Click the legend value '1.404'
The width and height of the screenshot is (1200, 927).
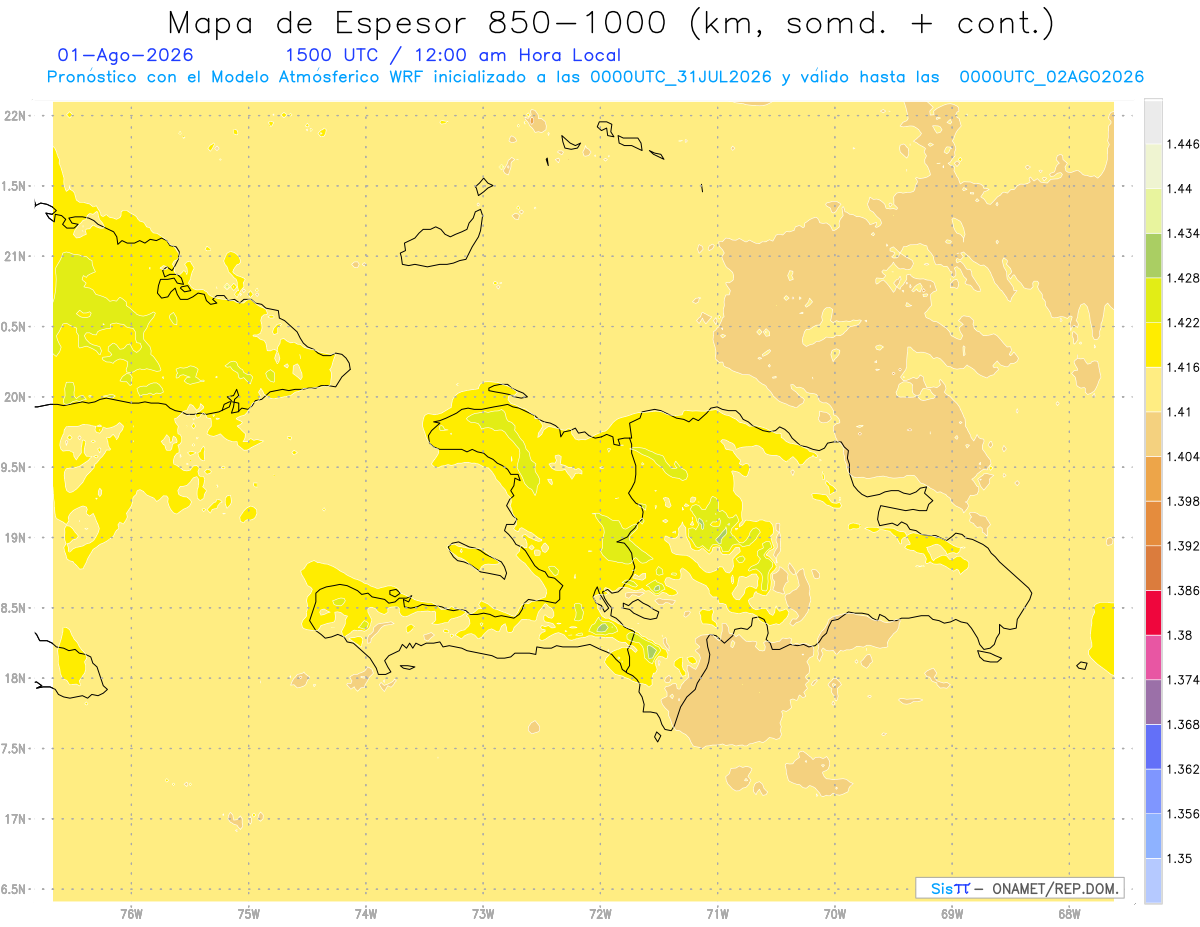(1182, 456)
